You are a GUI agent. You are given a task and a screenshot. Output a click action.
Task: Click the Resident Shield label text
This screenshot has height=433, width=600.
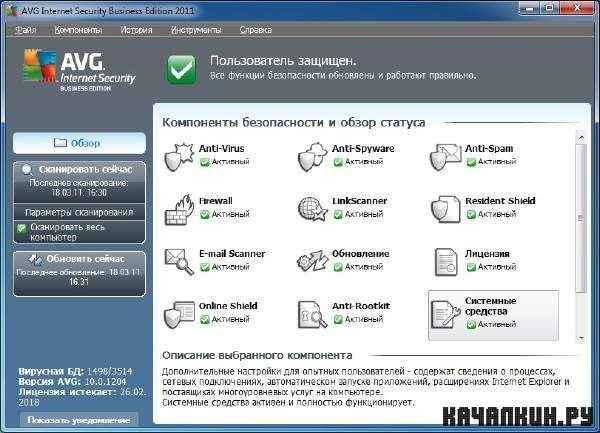click(x=500, y=201)
